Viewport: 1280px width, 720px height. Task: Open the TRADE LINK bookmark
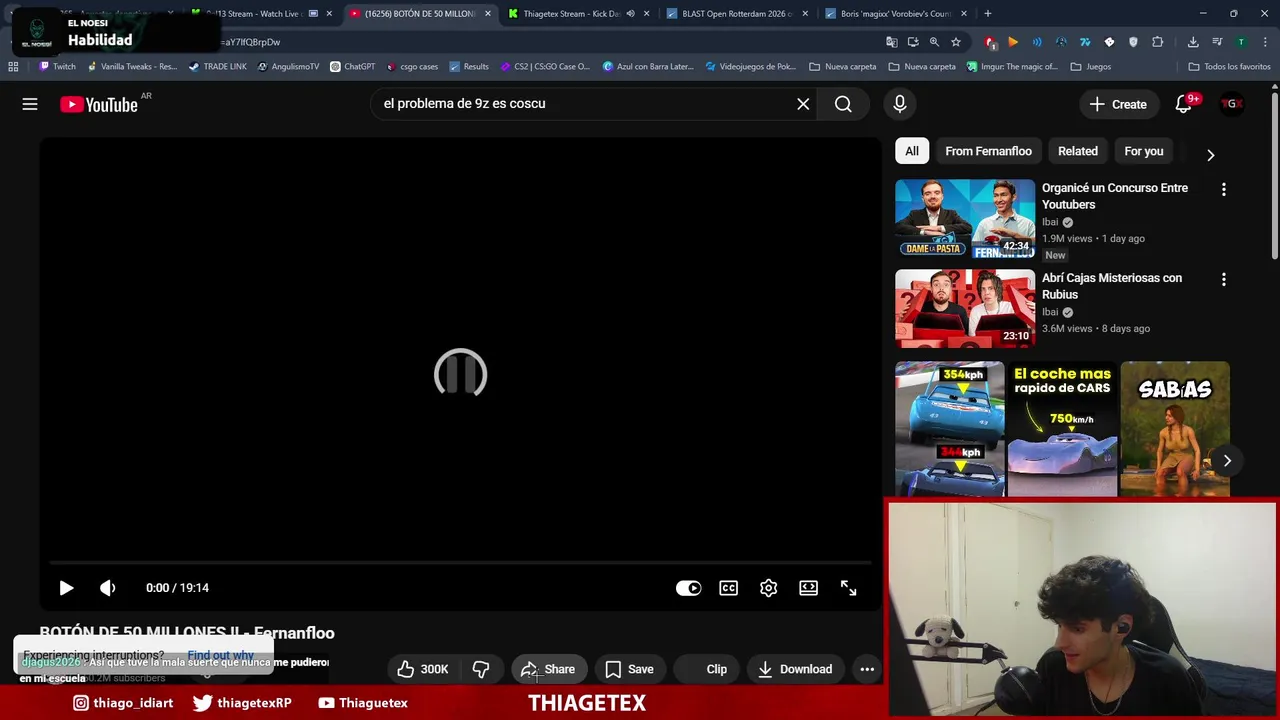[217, 67]
